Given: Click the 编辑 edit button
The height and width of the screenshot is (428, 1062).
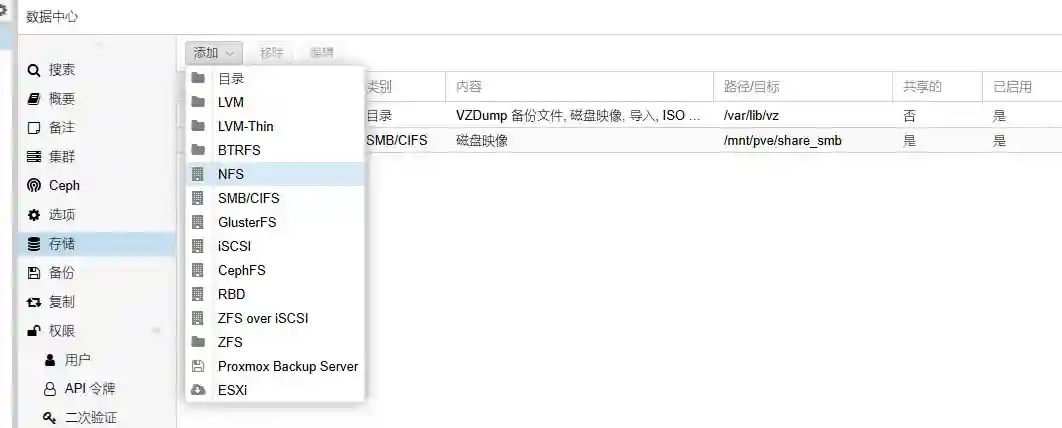Looking at the screenshot, I should coord(322,53).
